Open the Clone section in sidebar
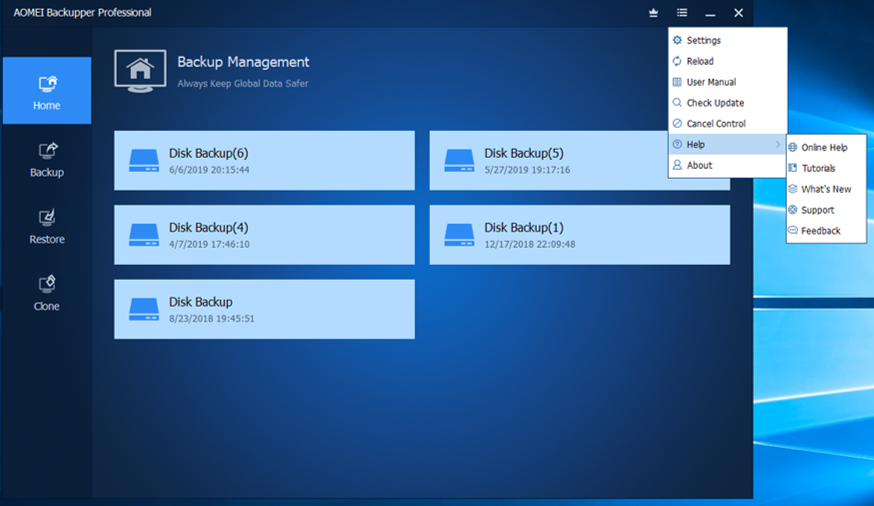The width and height of the screenshot is (874, 506). click(x=47, y=293)
